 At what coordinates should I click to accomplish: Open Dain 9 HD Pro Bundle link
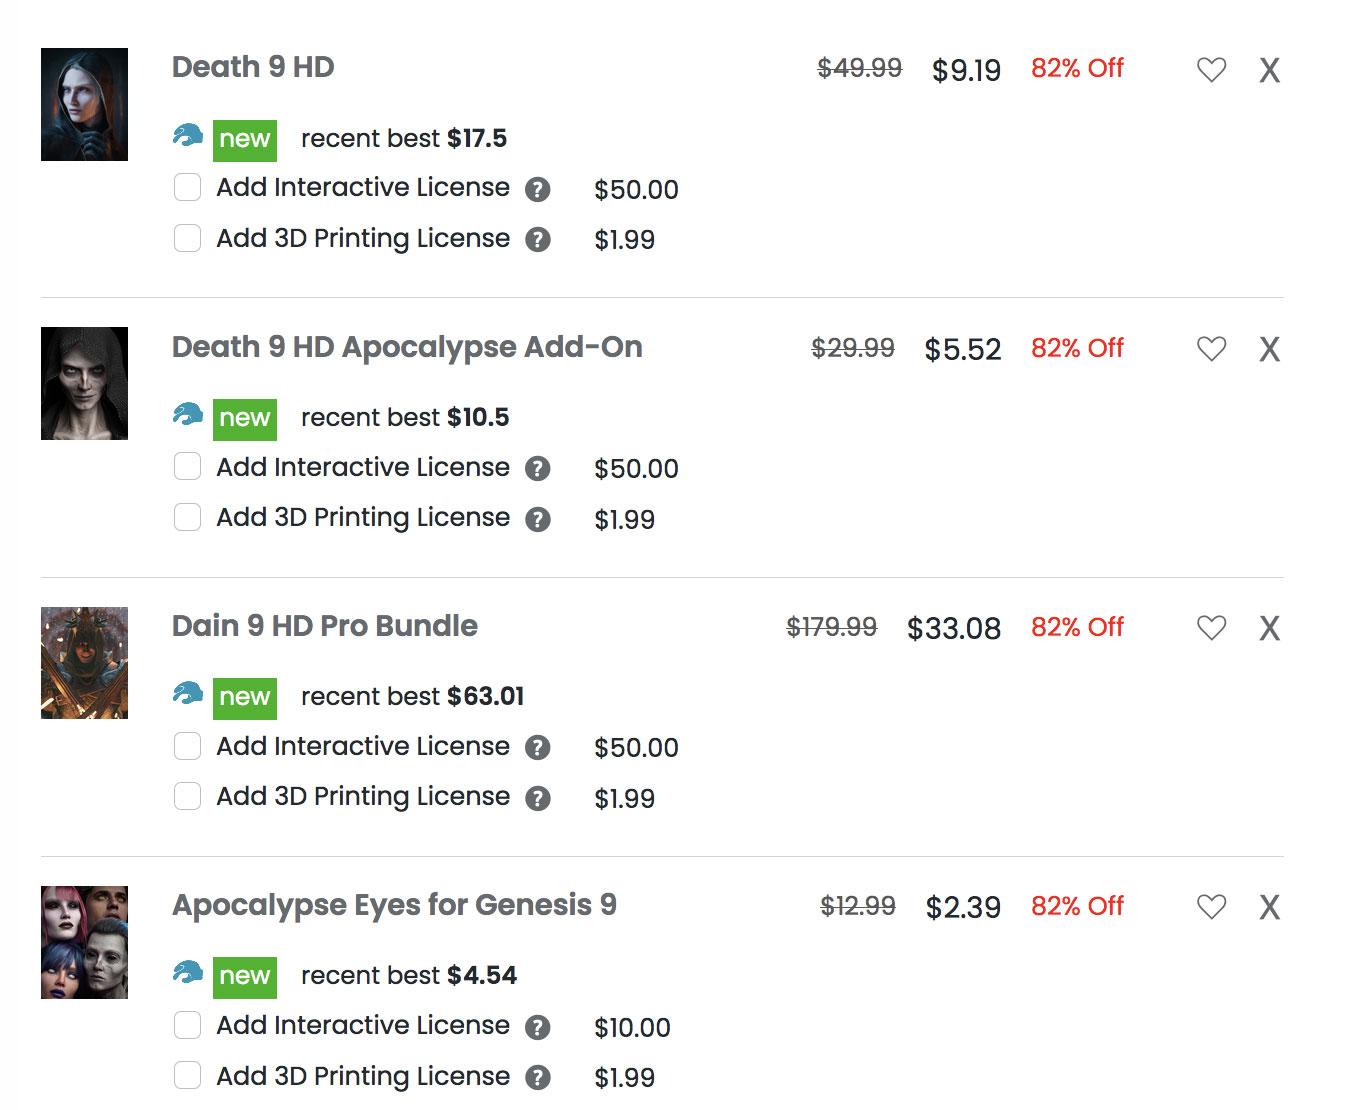[325, 626]
